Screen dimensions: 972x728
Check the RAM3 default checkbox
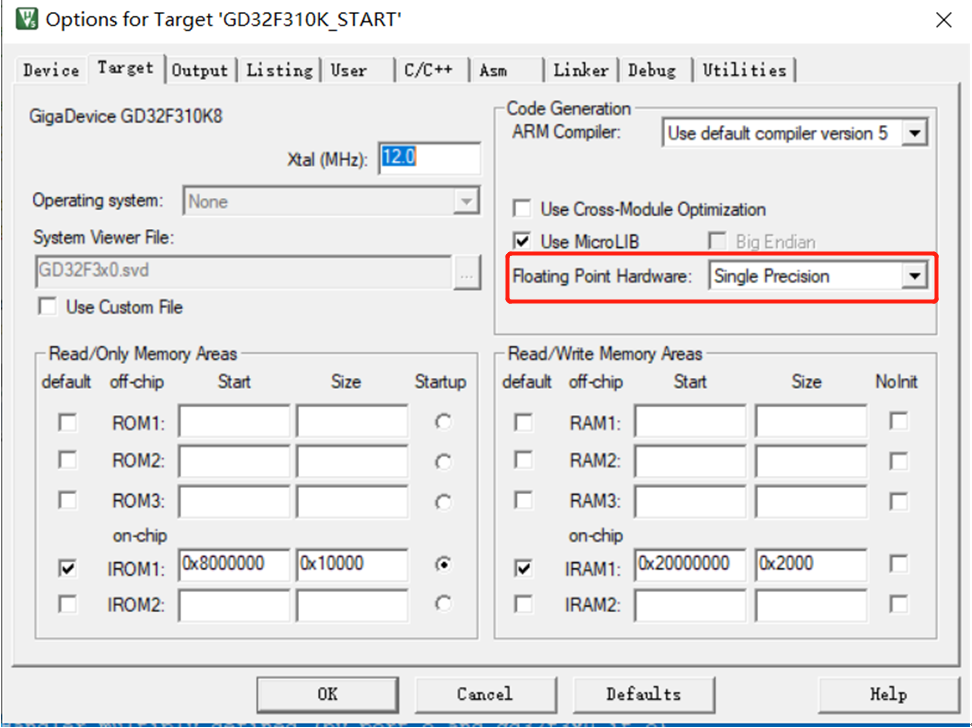pyautogui.click(x=524, y=500)
